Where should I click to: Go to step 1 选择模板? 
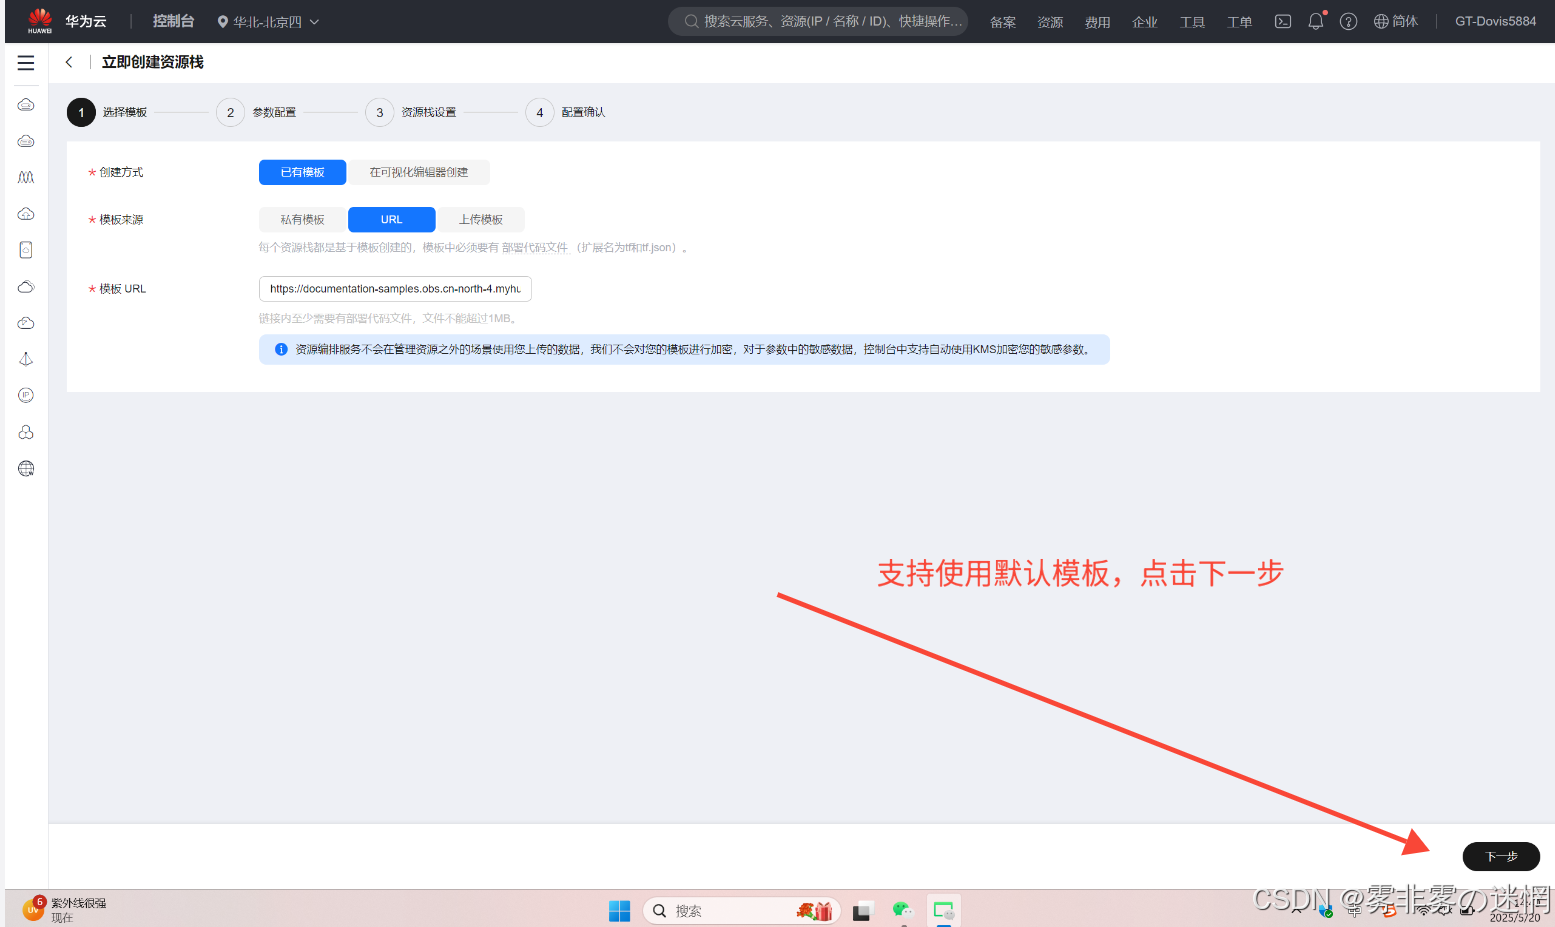click(107, 112)
